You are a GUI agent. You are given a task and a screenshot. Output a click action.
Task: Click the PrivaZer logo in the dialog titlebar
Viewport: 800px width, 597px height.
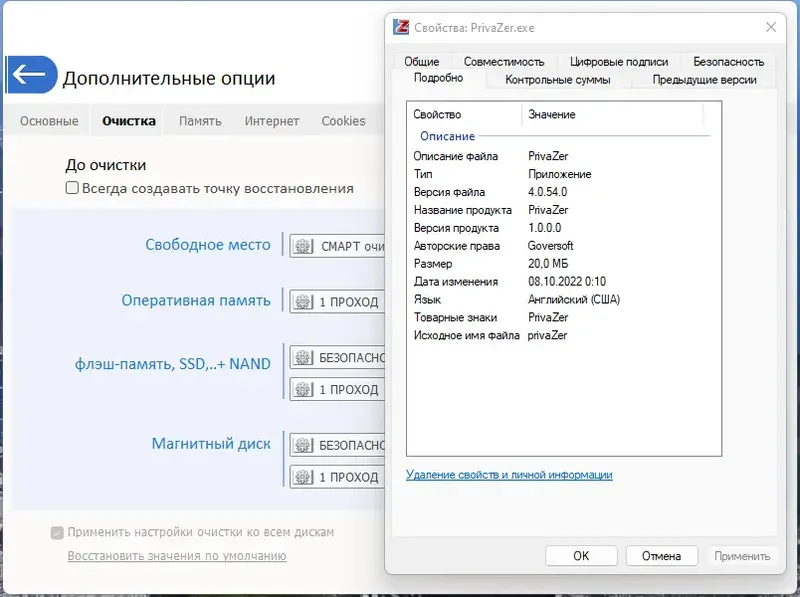(403, 27)
